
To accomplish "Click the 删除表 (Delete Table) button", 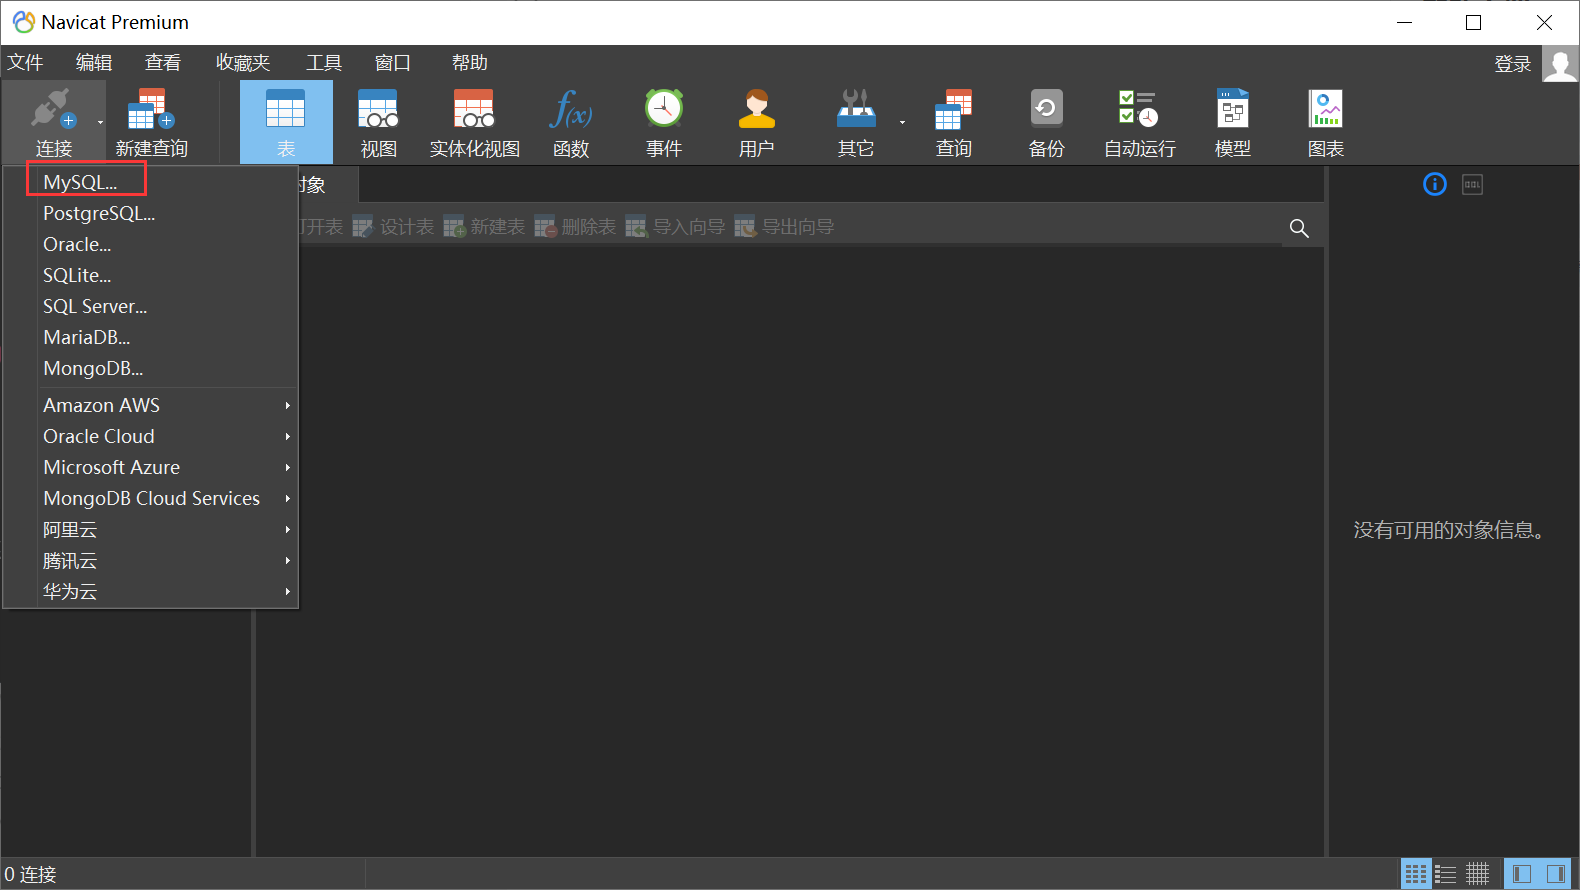I will pos(575,227).
